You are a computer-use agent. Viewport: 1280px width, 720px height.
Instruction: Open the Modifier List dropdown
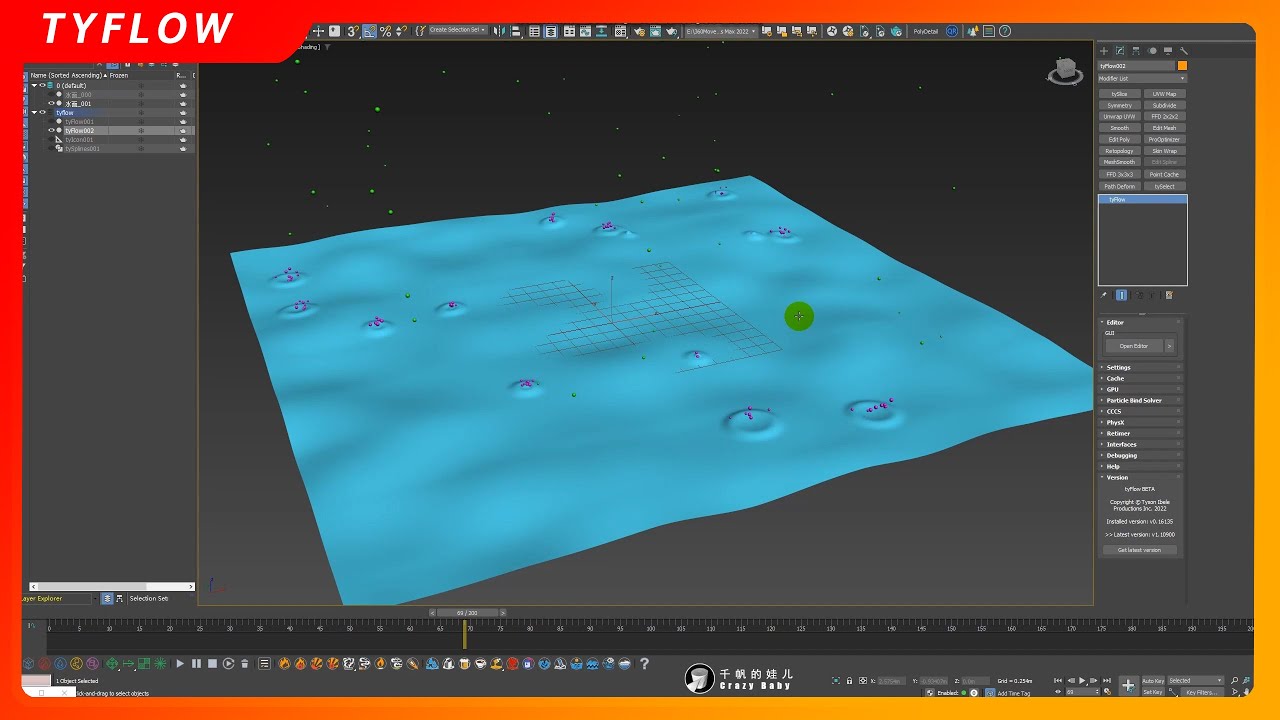(1142, 78)
